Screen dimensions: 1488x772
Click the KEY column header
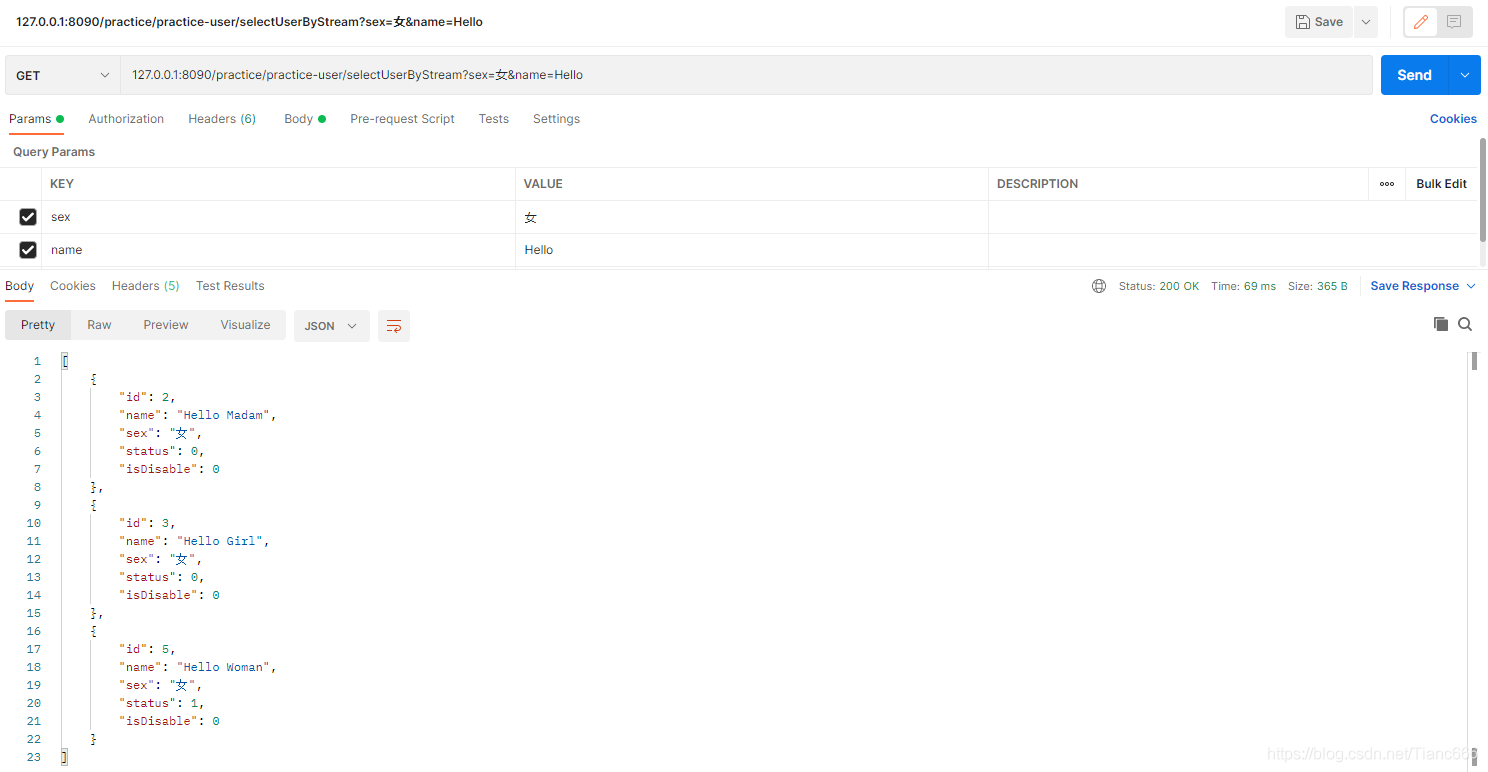pos(62,184)
